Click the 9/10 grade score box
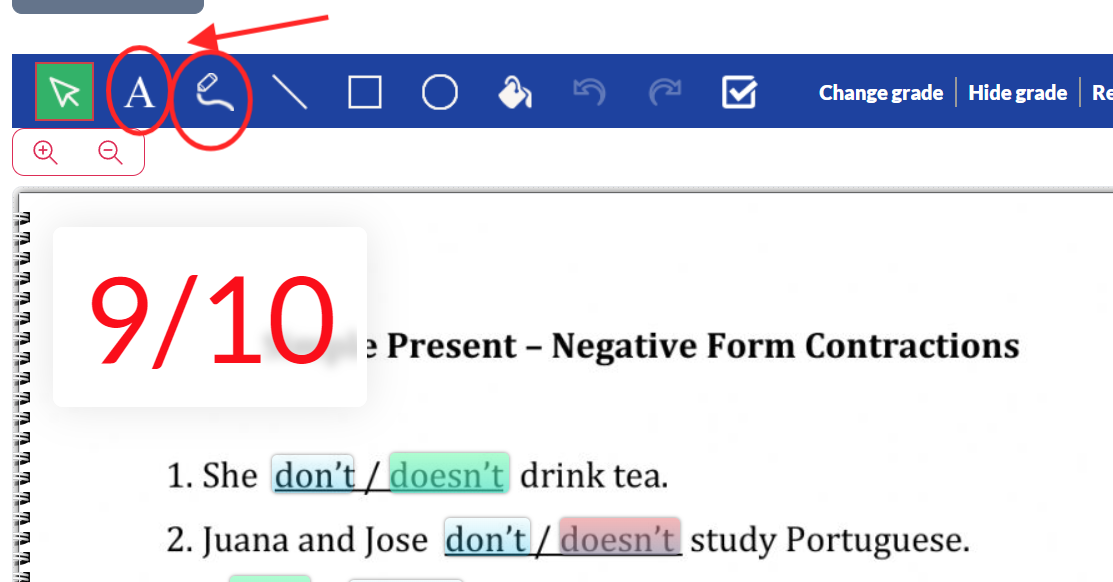 point(210,317)
